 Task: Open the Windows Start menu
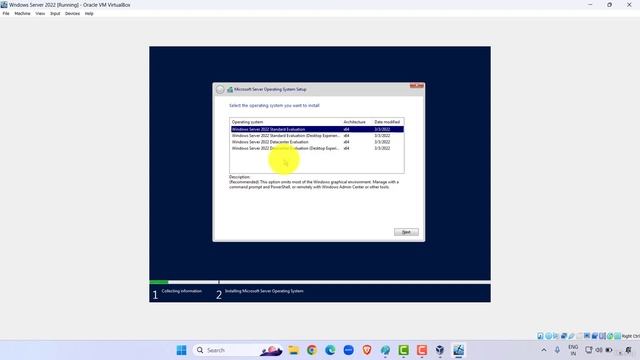click(182, 350)
